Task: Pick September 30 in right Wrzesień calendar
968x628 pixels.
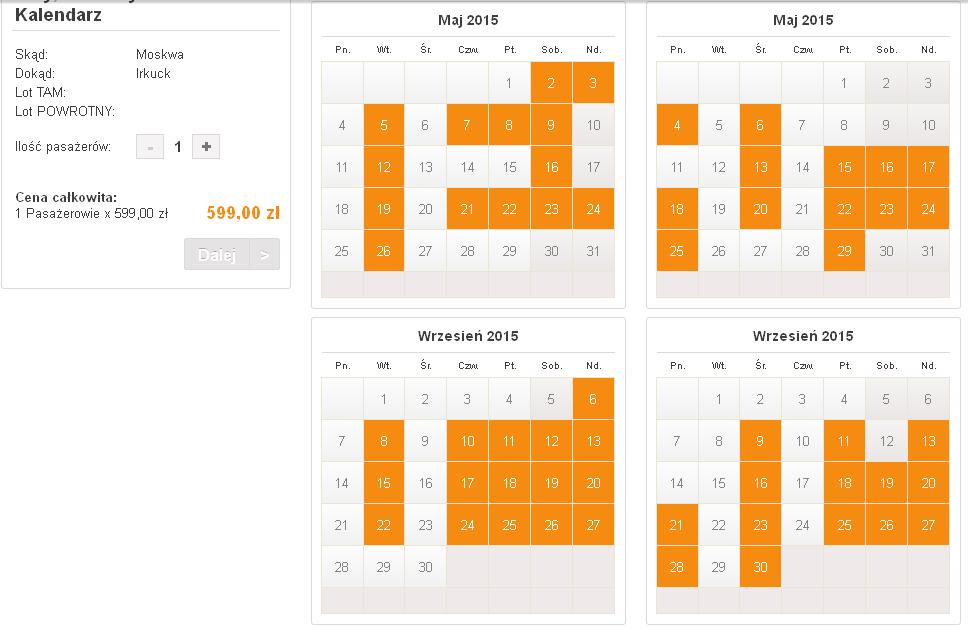Action: coord(761,567)
